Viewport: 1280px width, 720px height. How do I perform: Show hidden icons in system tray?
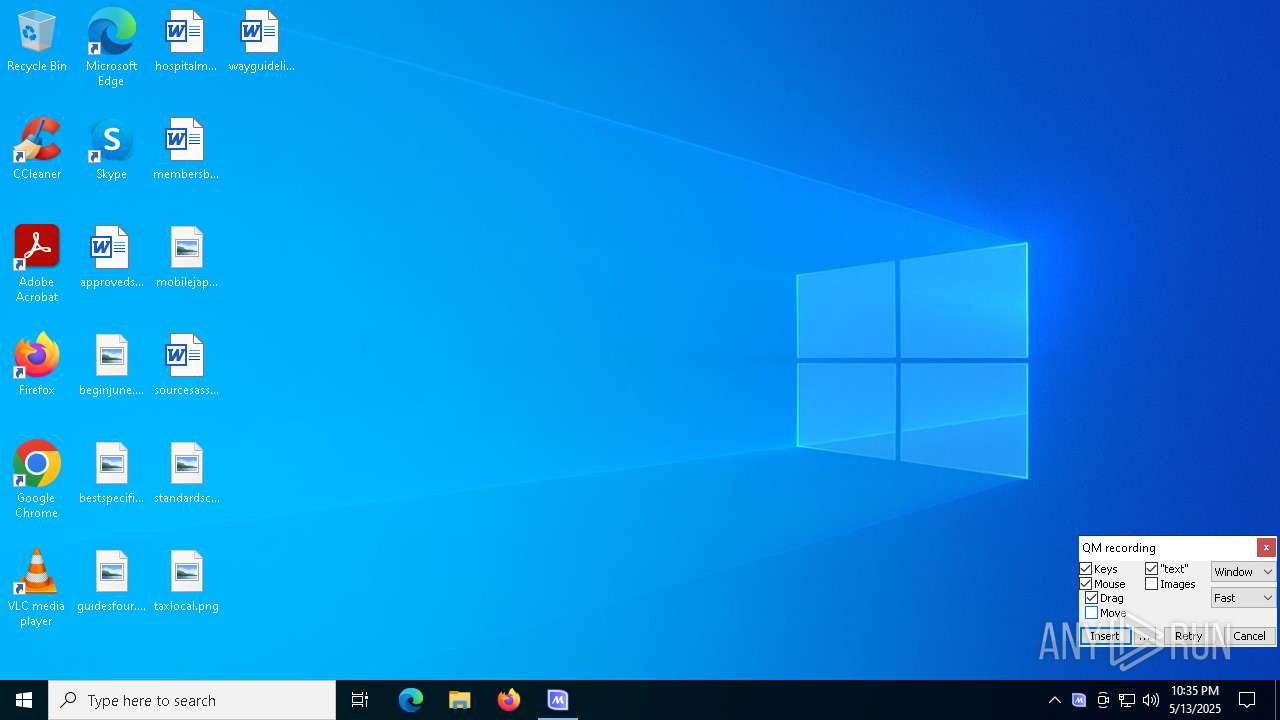pos(1055,700)
